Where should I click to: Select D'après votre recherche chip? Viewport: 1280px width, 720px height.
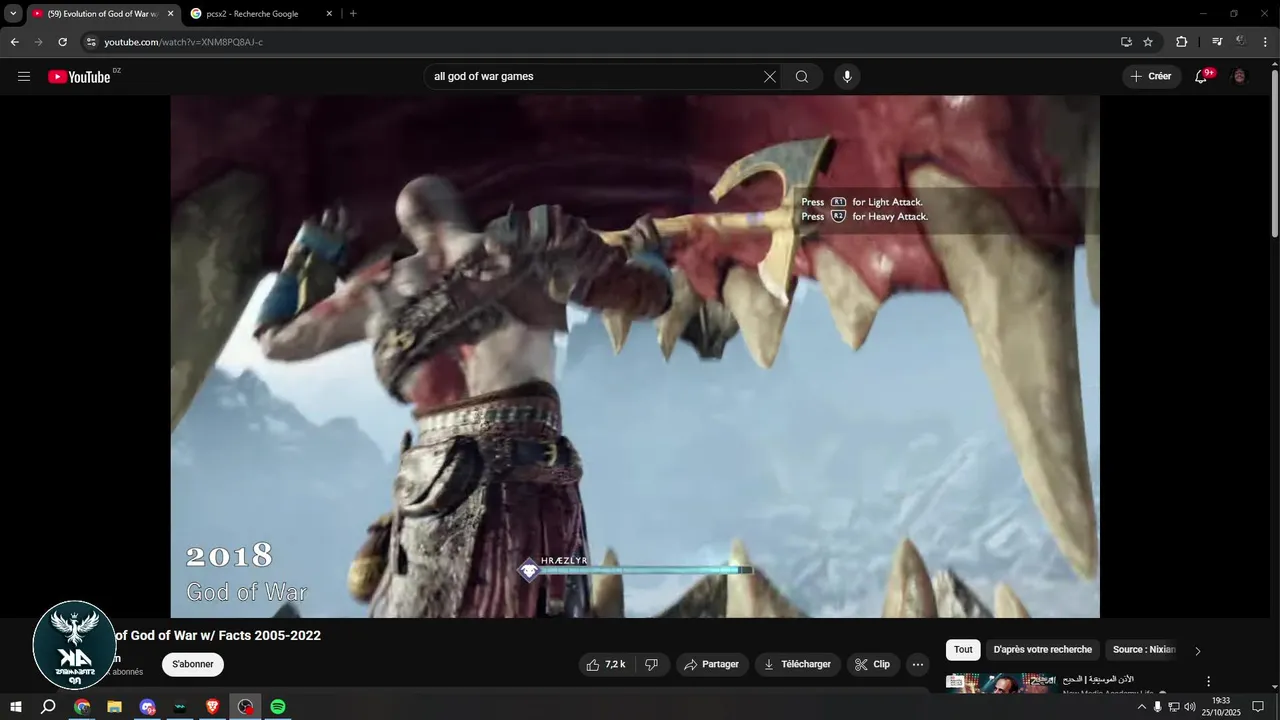(x=1042, y=650)
